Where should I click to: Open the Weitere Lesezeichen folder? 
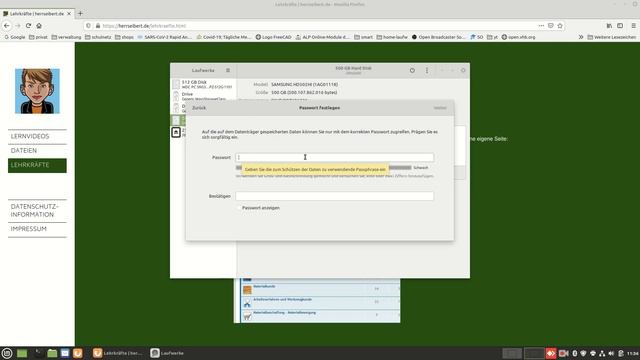point(611,37)
